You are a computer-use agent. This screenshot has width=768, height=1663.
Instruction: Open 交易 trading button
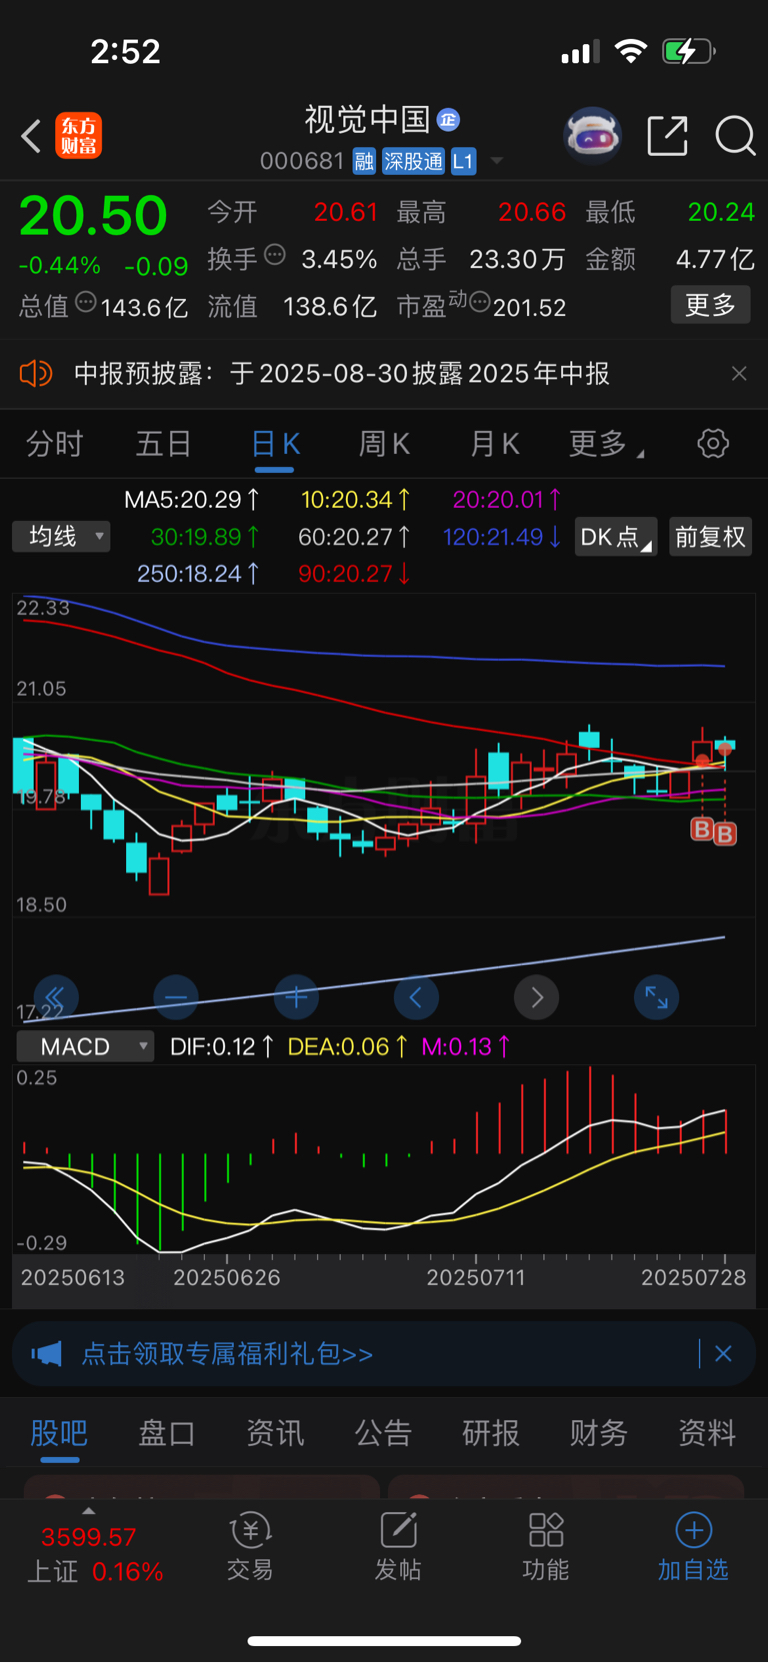pos(250,1546)
